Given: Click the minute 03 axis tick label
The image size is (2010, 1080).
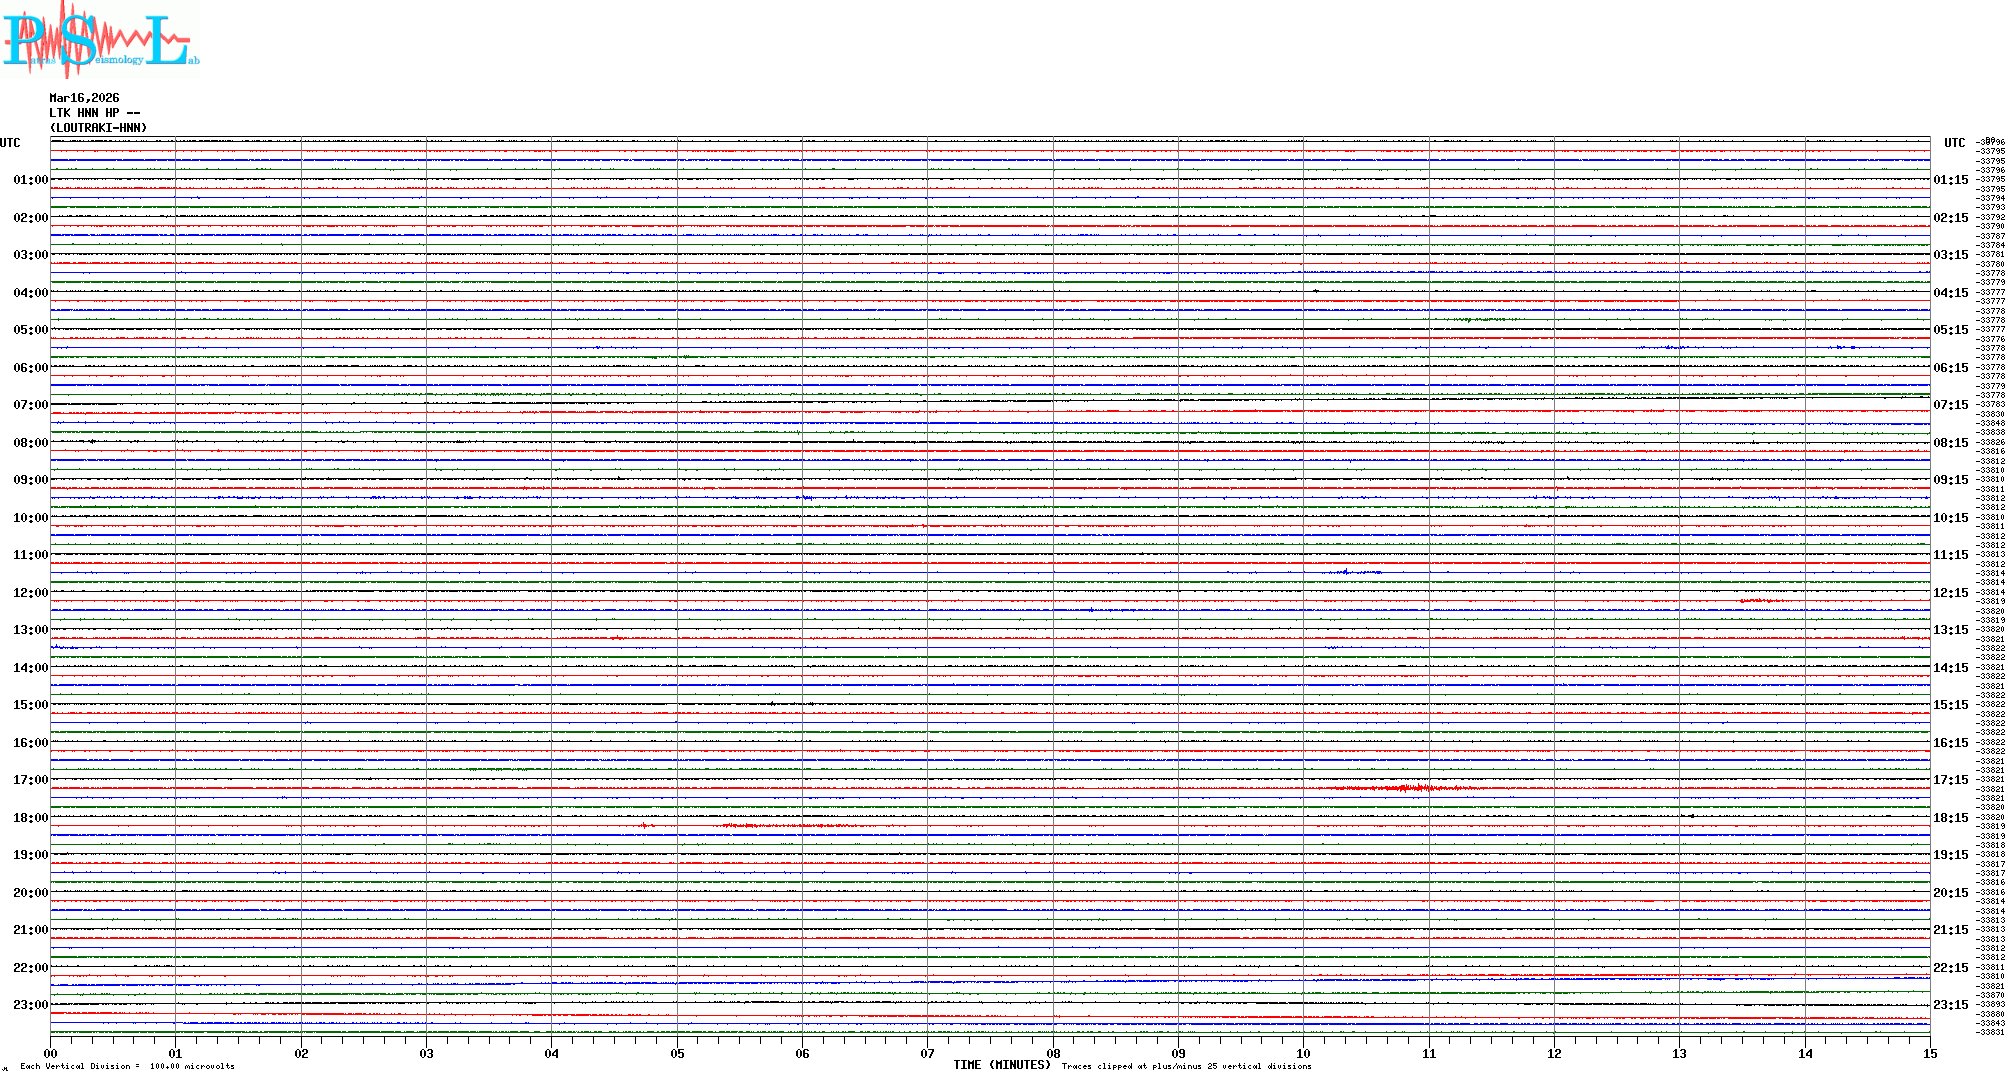Looking at the screenshot, I should coord(427,1053).
